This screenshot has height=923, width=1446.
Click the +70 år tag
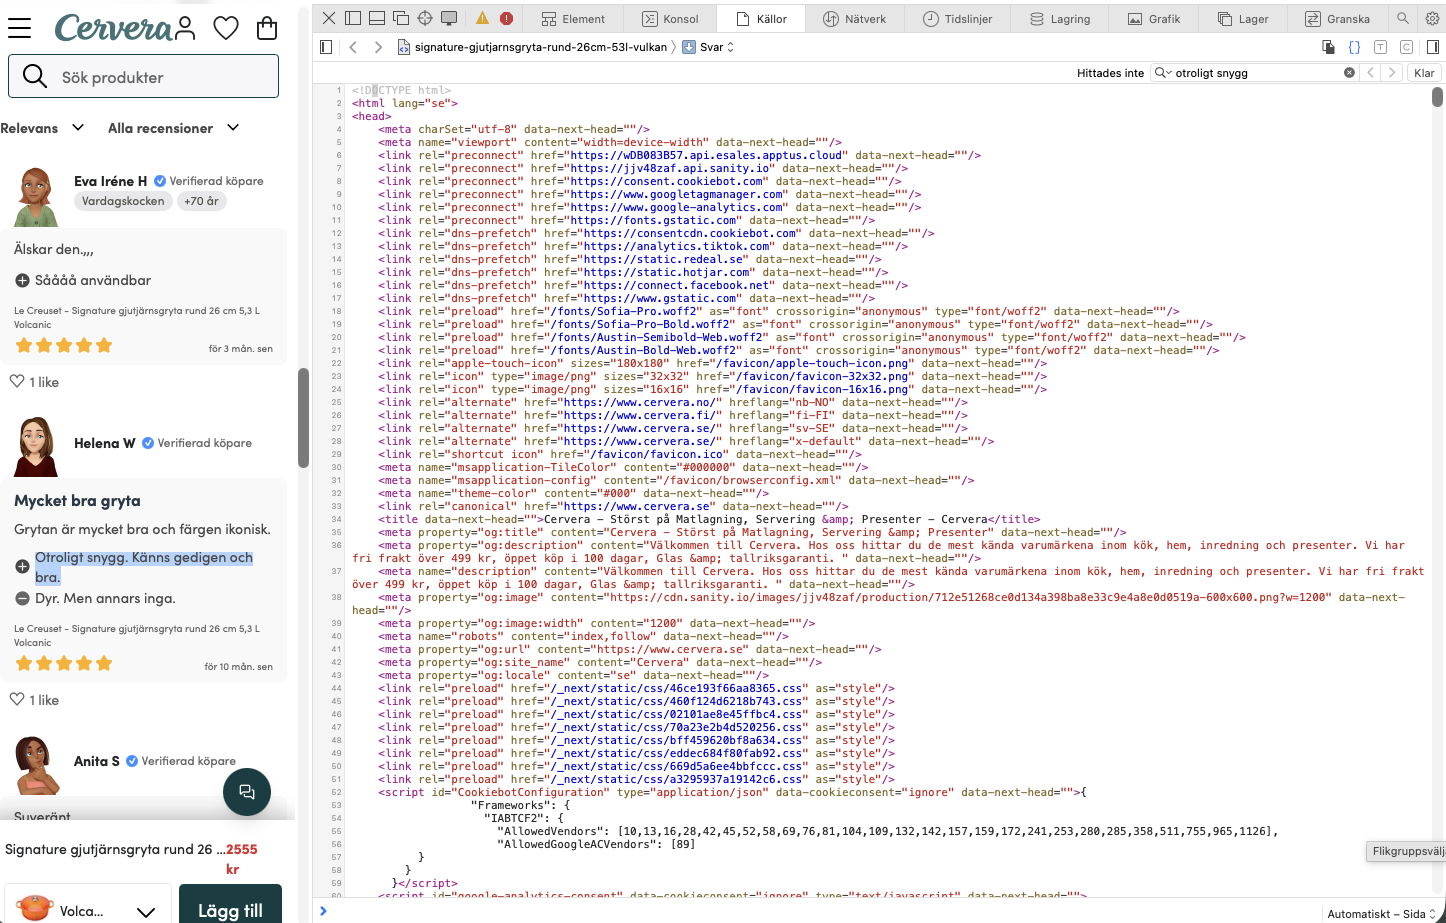coord(202,201)
